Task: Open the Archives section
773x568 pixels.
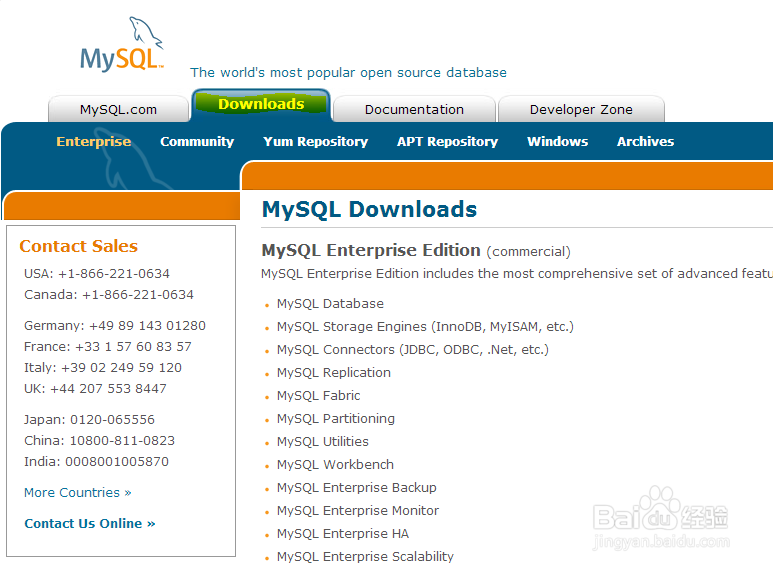Action: point(645,142)
